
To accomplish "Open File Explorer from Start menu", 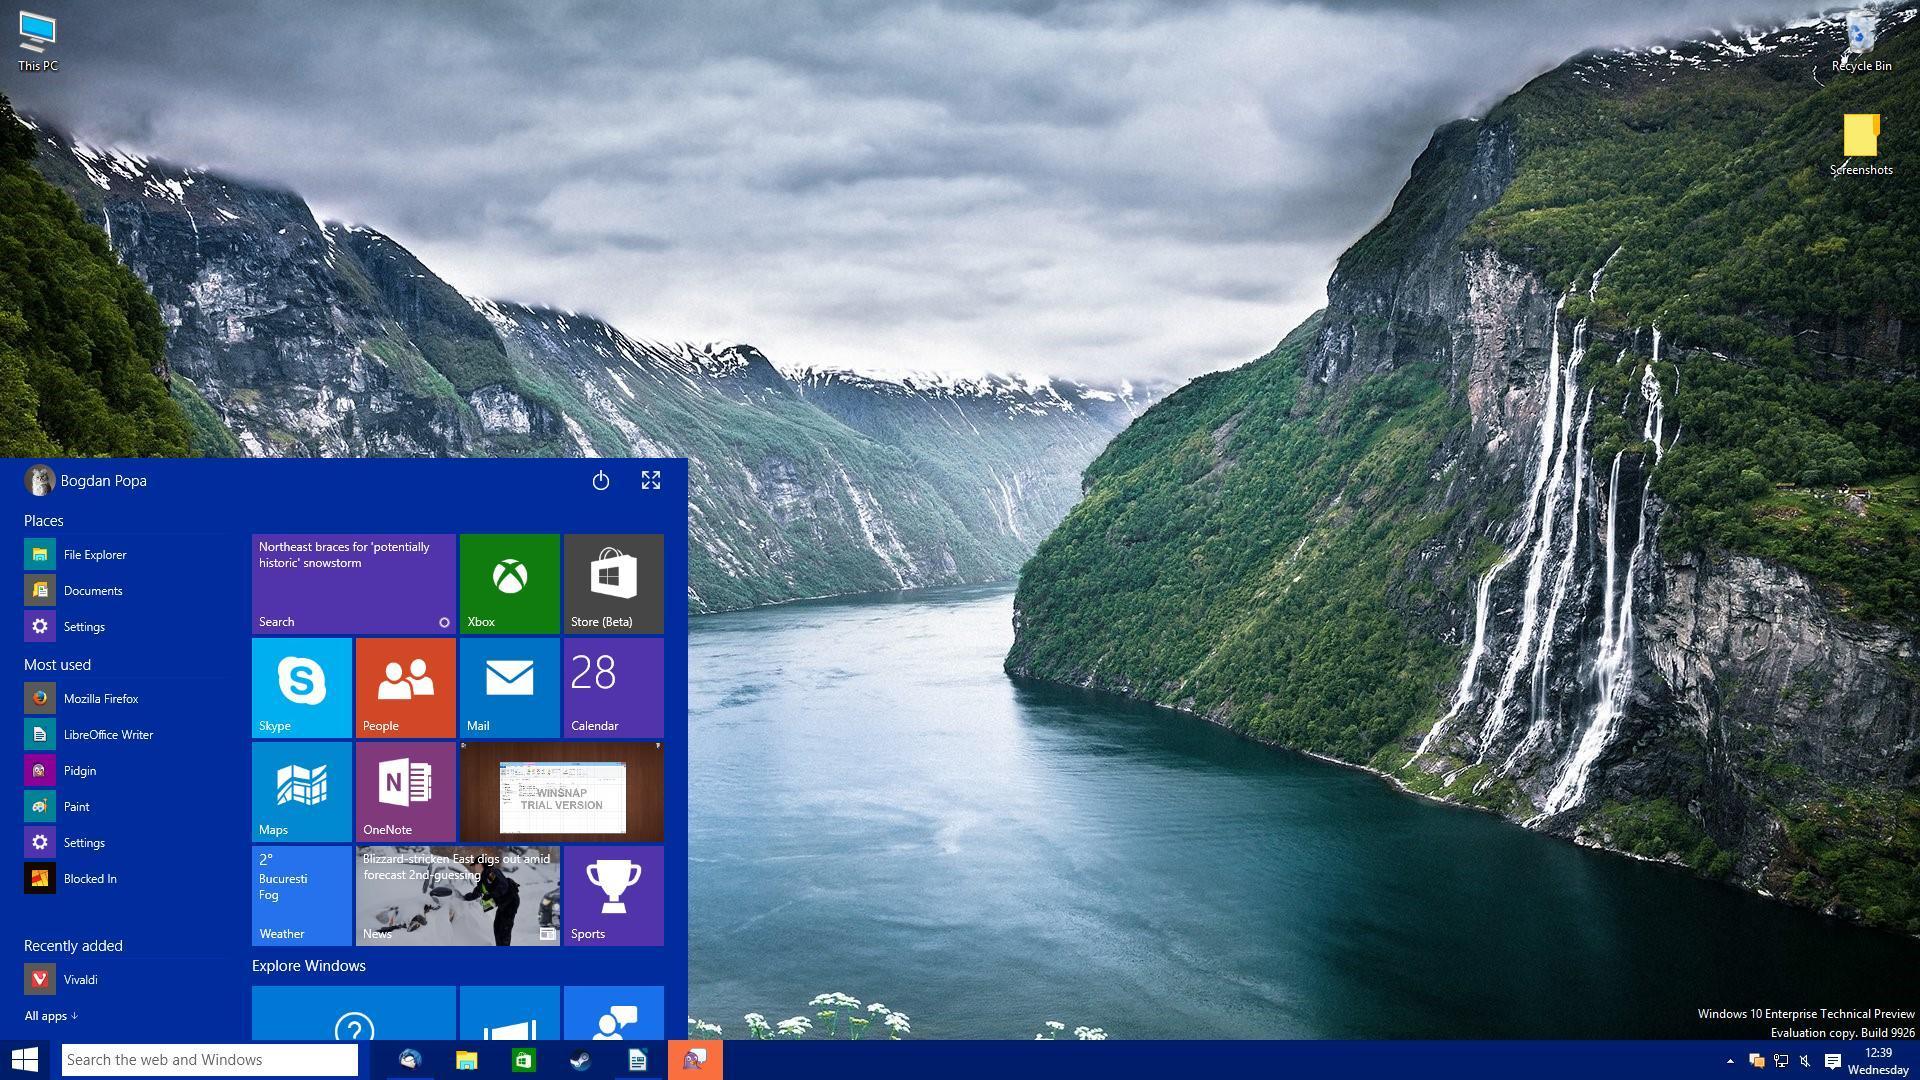I will pyautogui.click(x=94, y=553).
